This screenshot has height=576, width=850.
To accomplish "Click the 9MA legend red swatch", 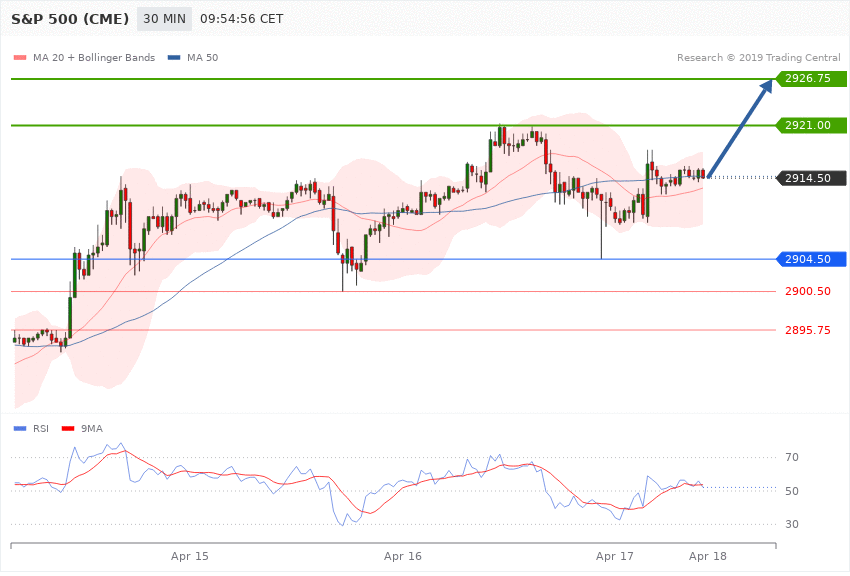I will point(68,429).
